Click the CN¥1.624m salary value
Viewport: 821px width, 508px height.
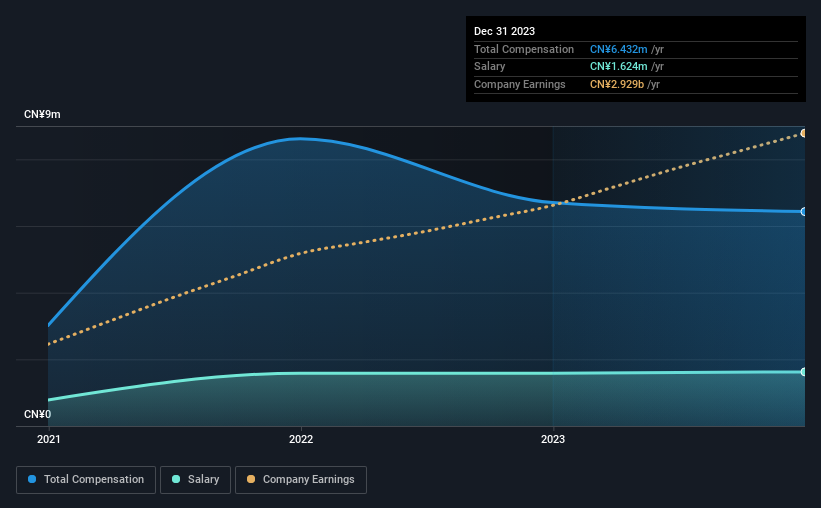(618, 67)
